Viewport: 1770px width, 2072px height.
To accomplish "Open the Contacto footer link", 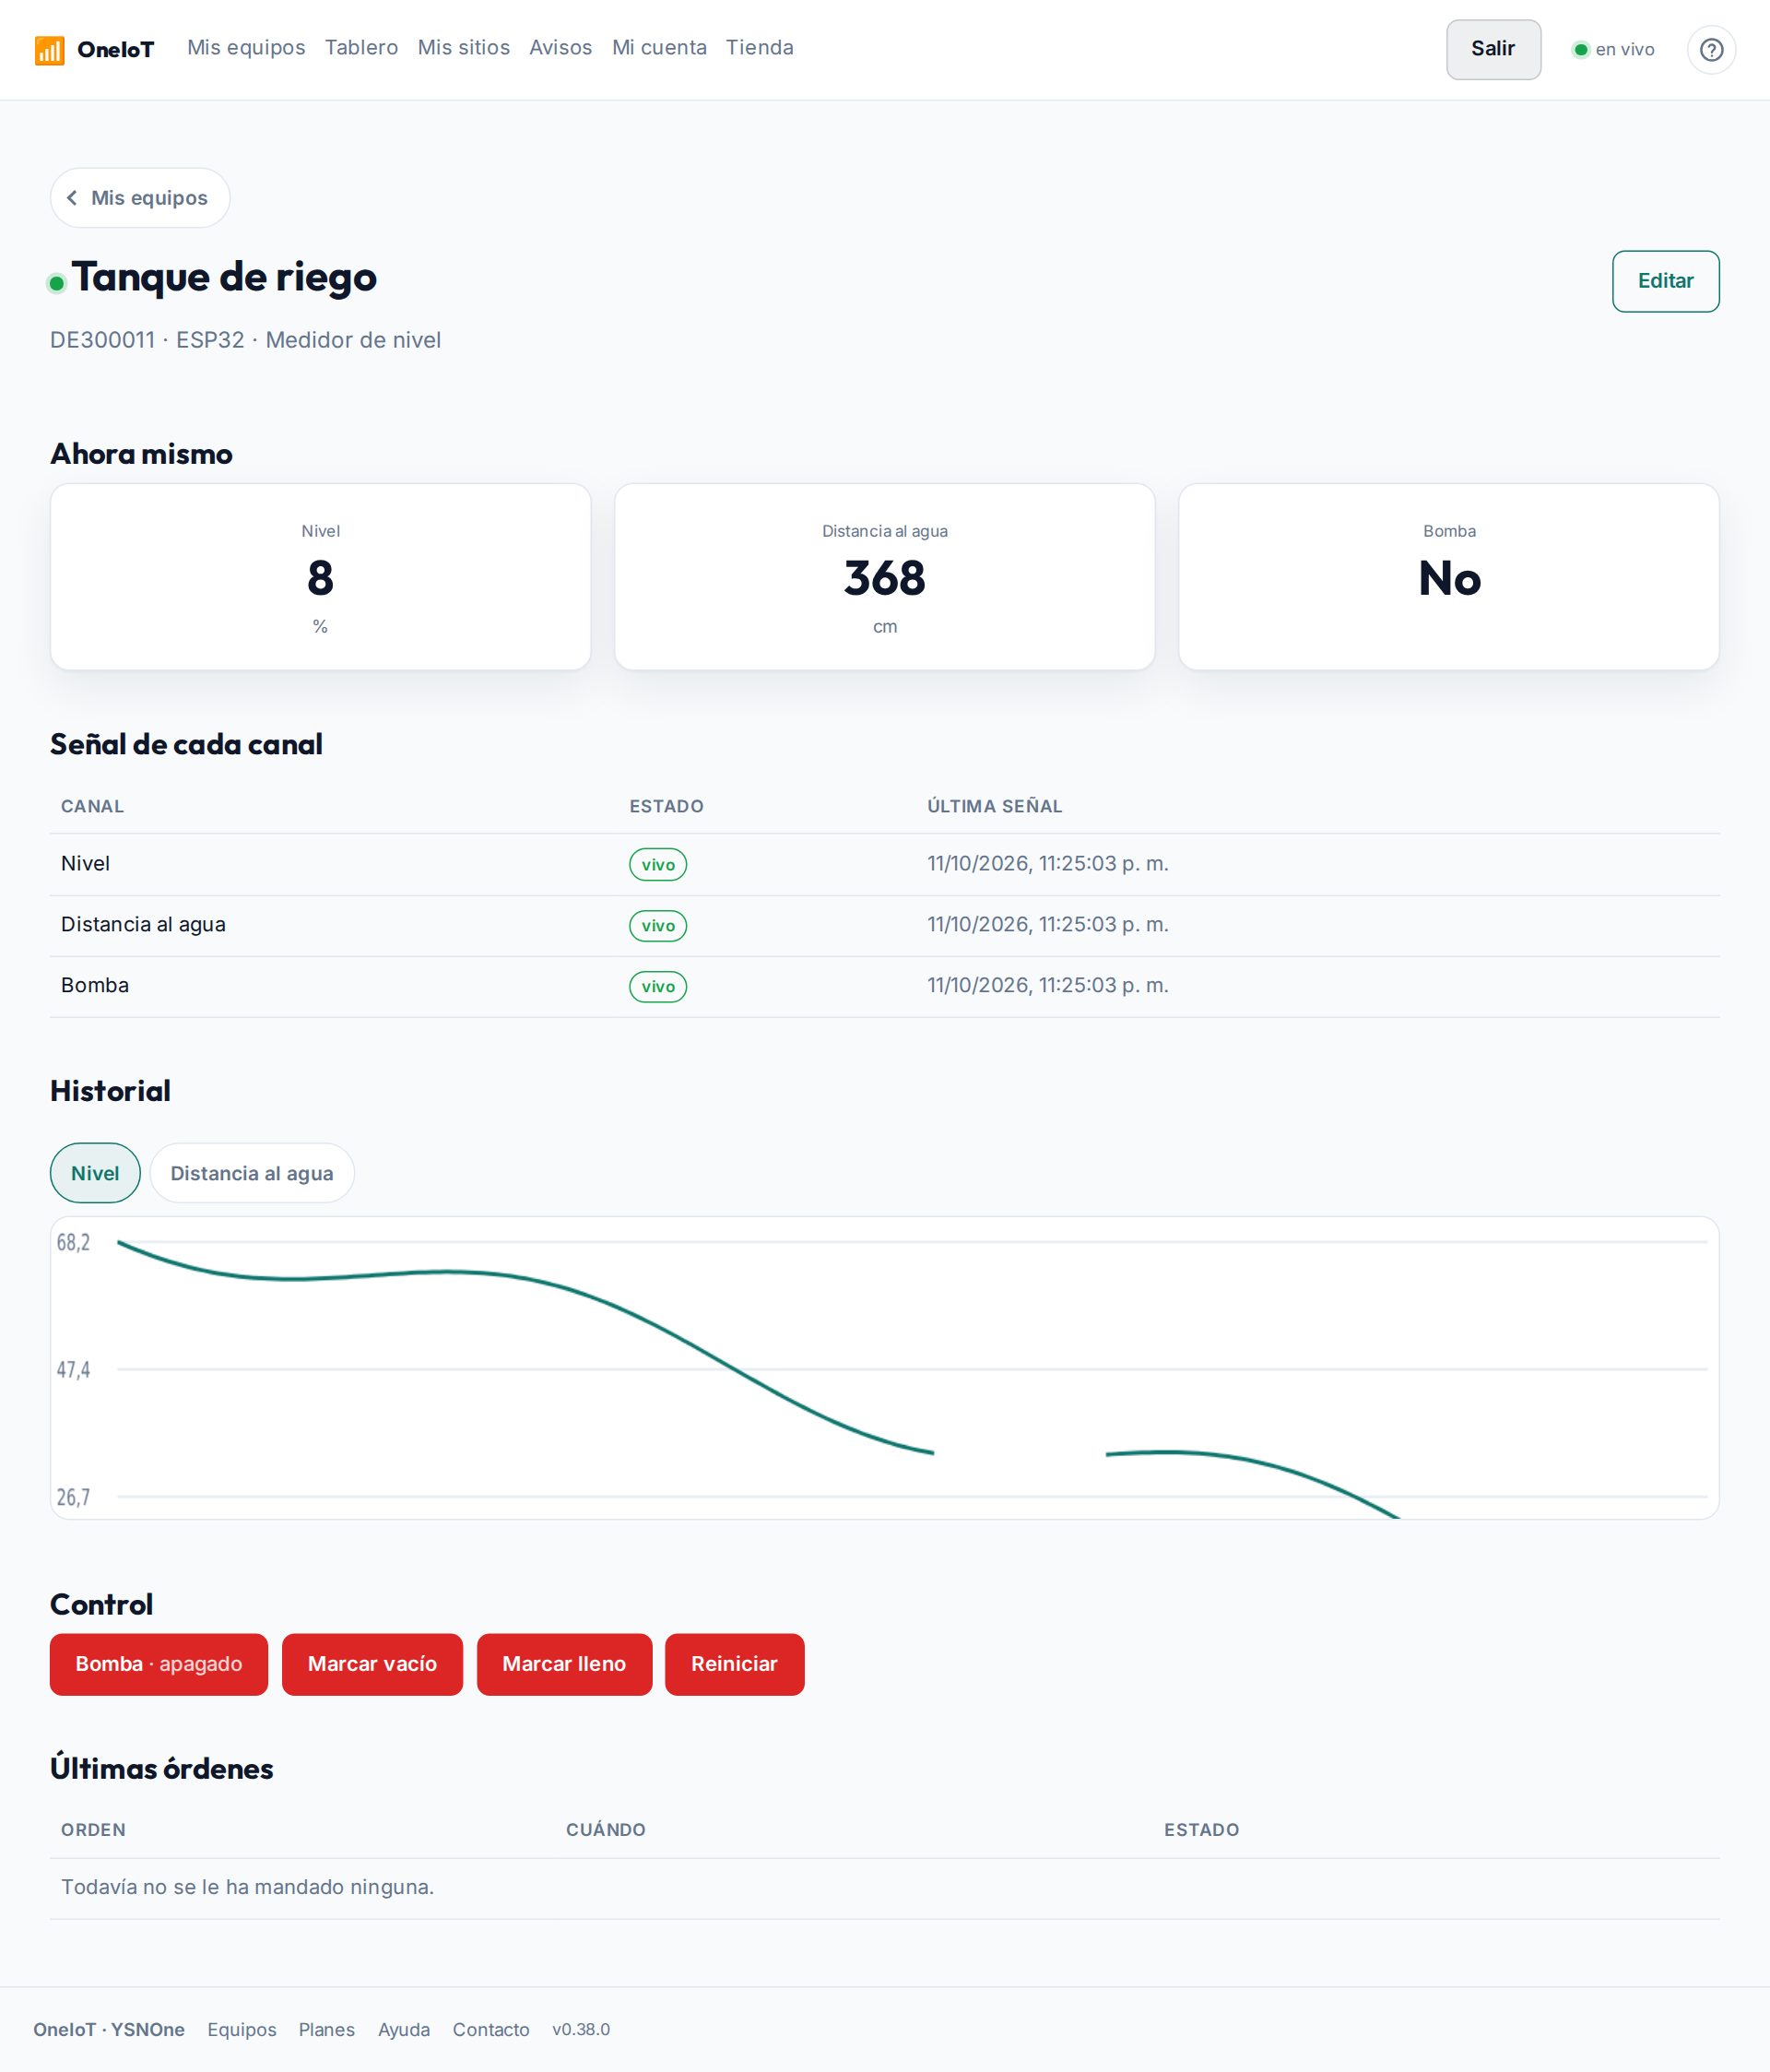I will tap(491, 2029).
